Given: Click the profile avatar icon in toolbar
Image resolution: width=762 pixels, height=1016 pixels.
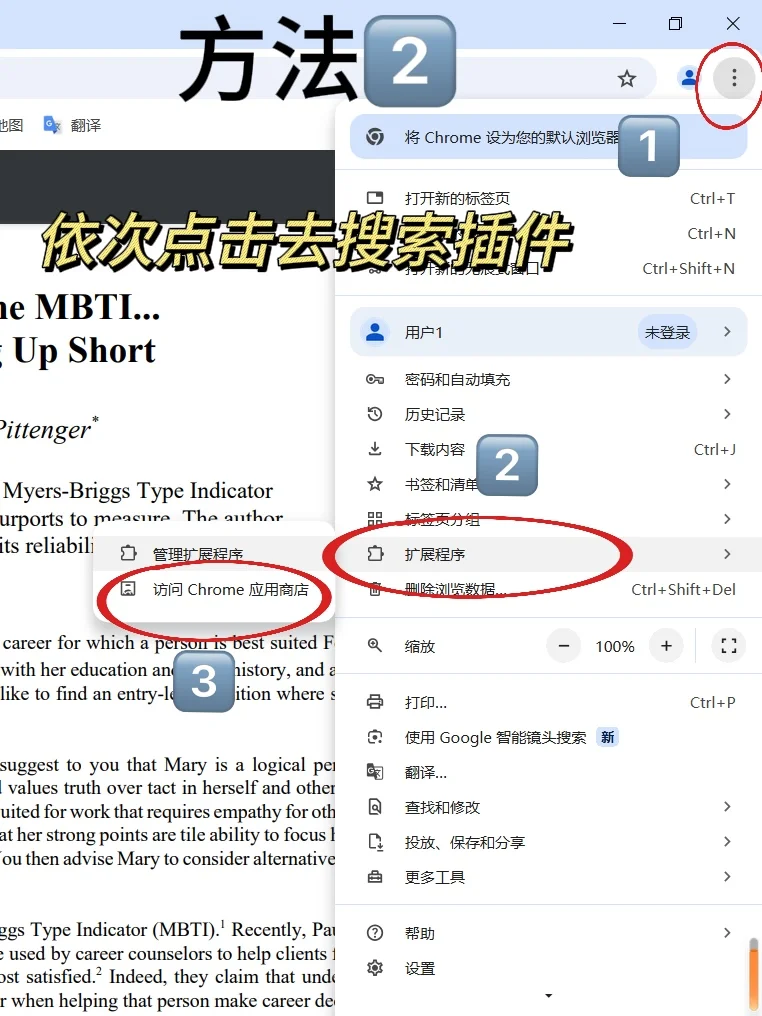Looking at the screenshot, I should click(x=688, y=78).
